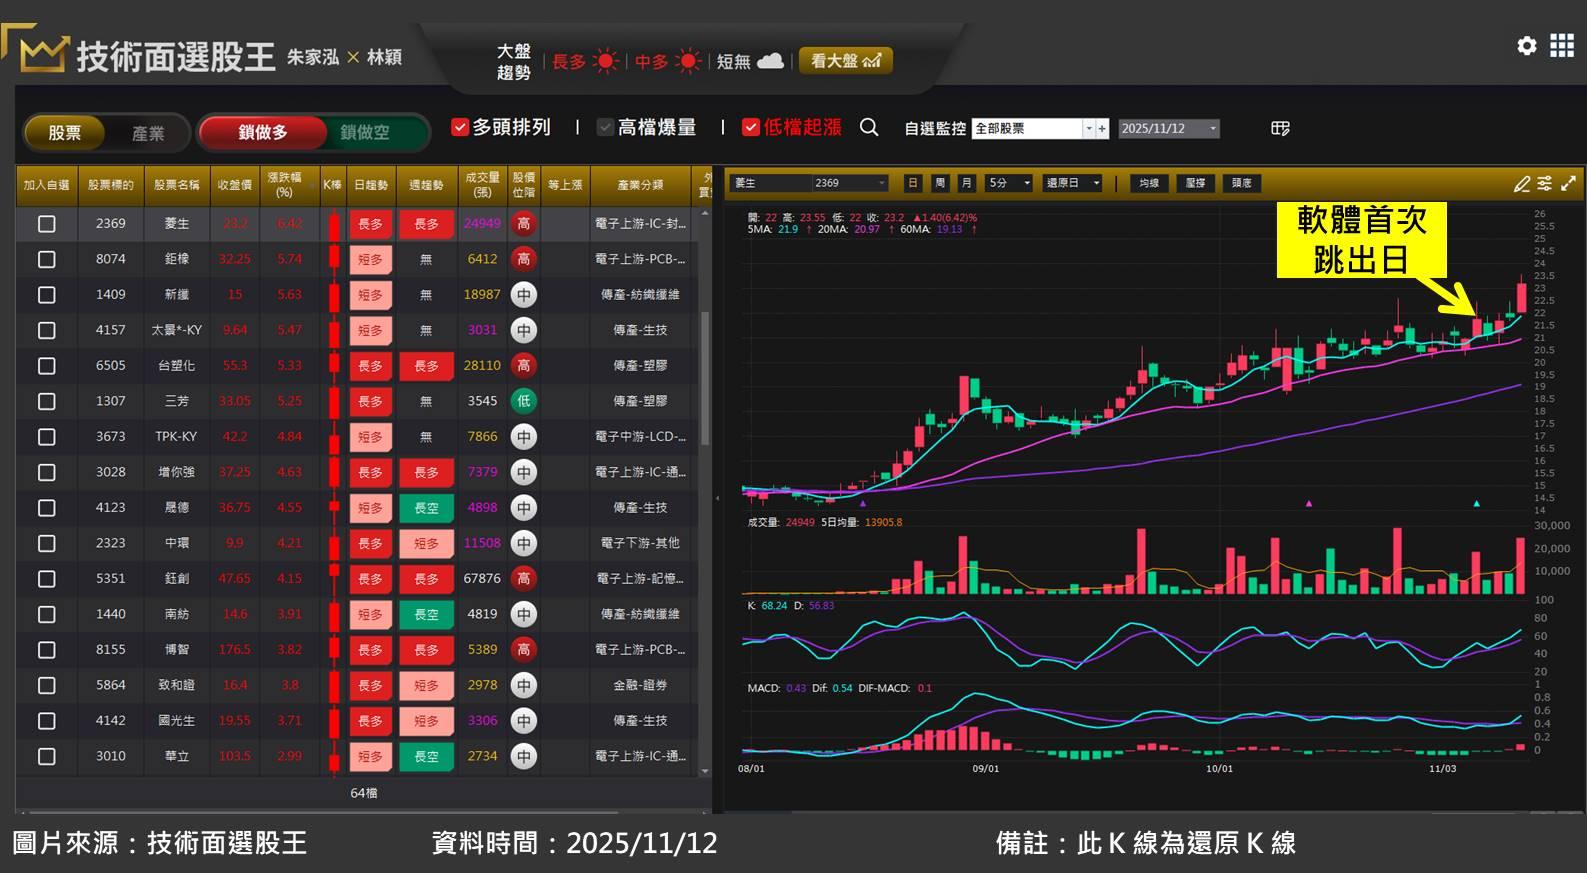Click the 看大盤 market overview button
Screen dimensions: 1587x873
click(845, 61)
